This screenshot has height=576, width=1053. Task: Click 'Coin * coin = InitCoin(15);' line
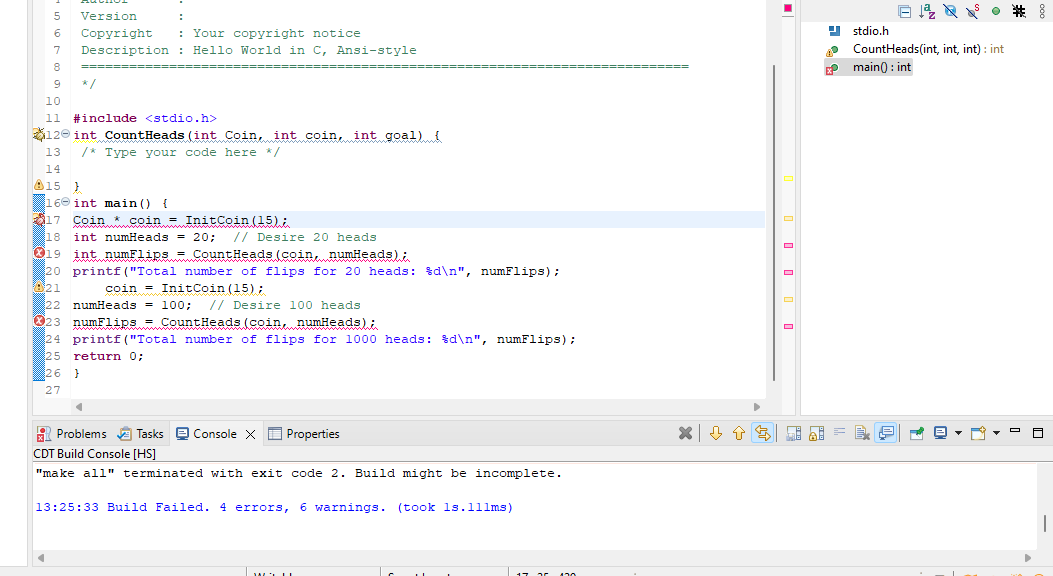point(181,220)
